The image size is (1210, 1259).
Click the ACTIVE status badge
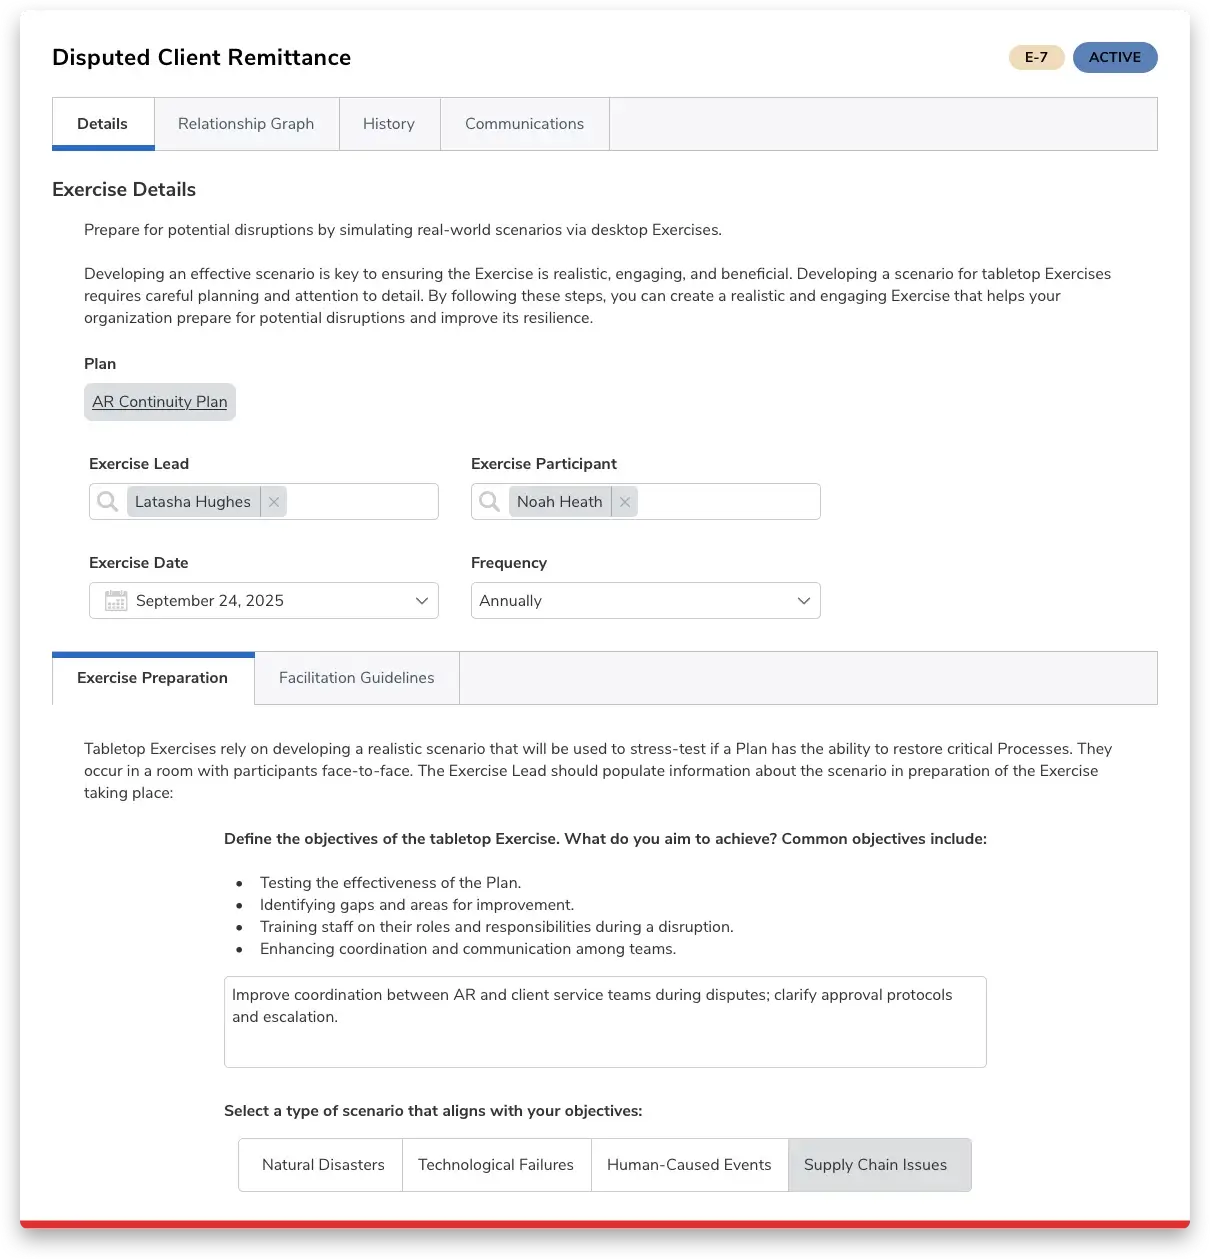pos(1115,57)
